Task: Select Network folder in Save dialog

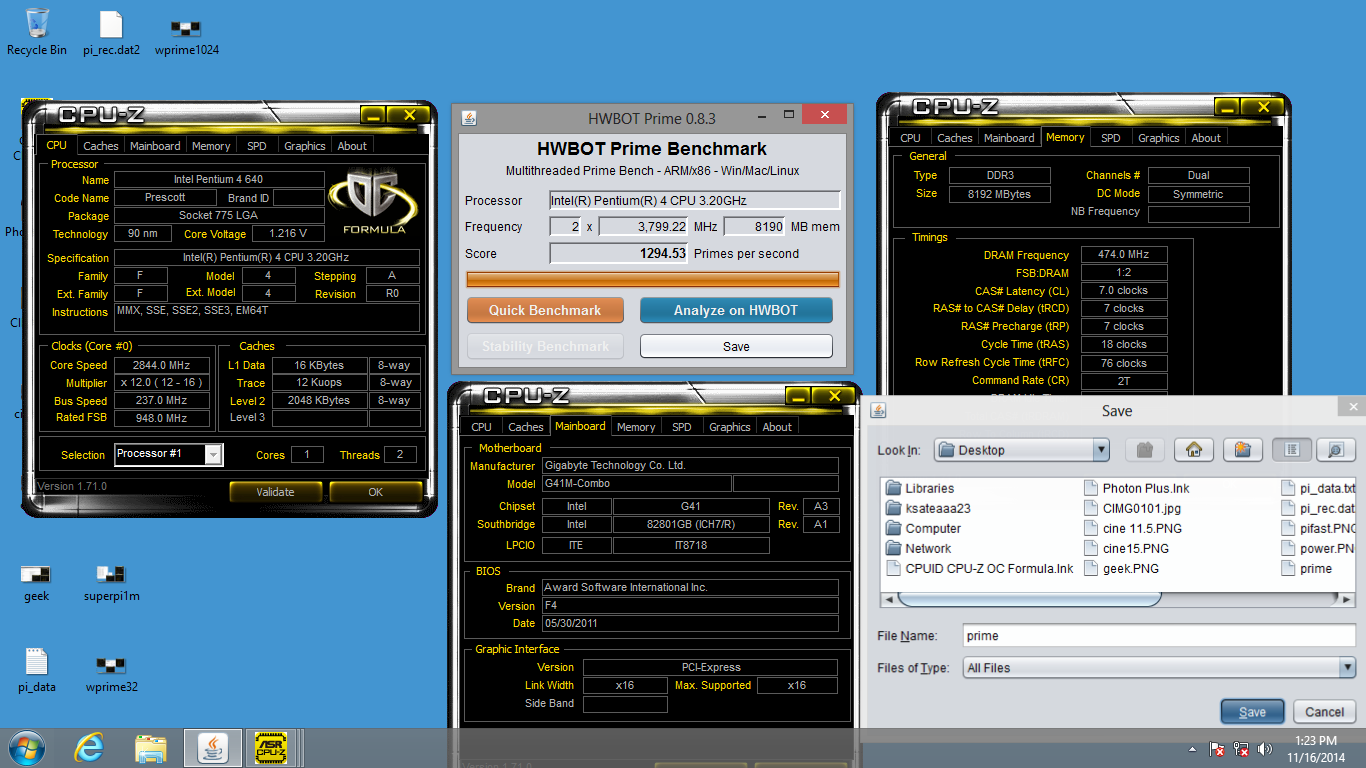Action: [919, 548]
